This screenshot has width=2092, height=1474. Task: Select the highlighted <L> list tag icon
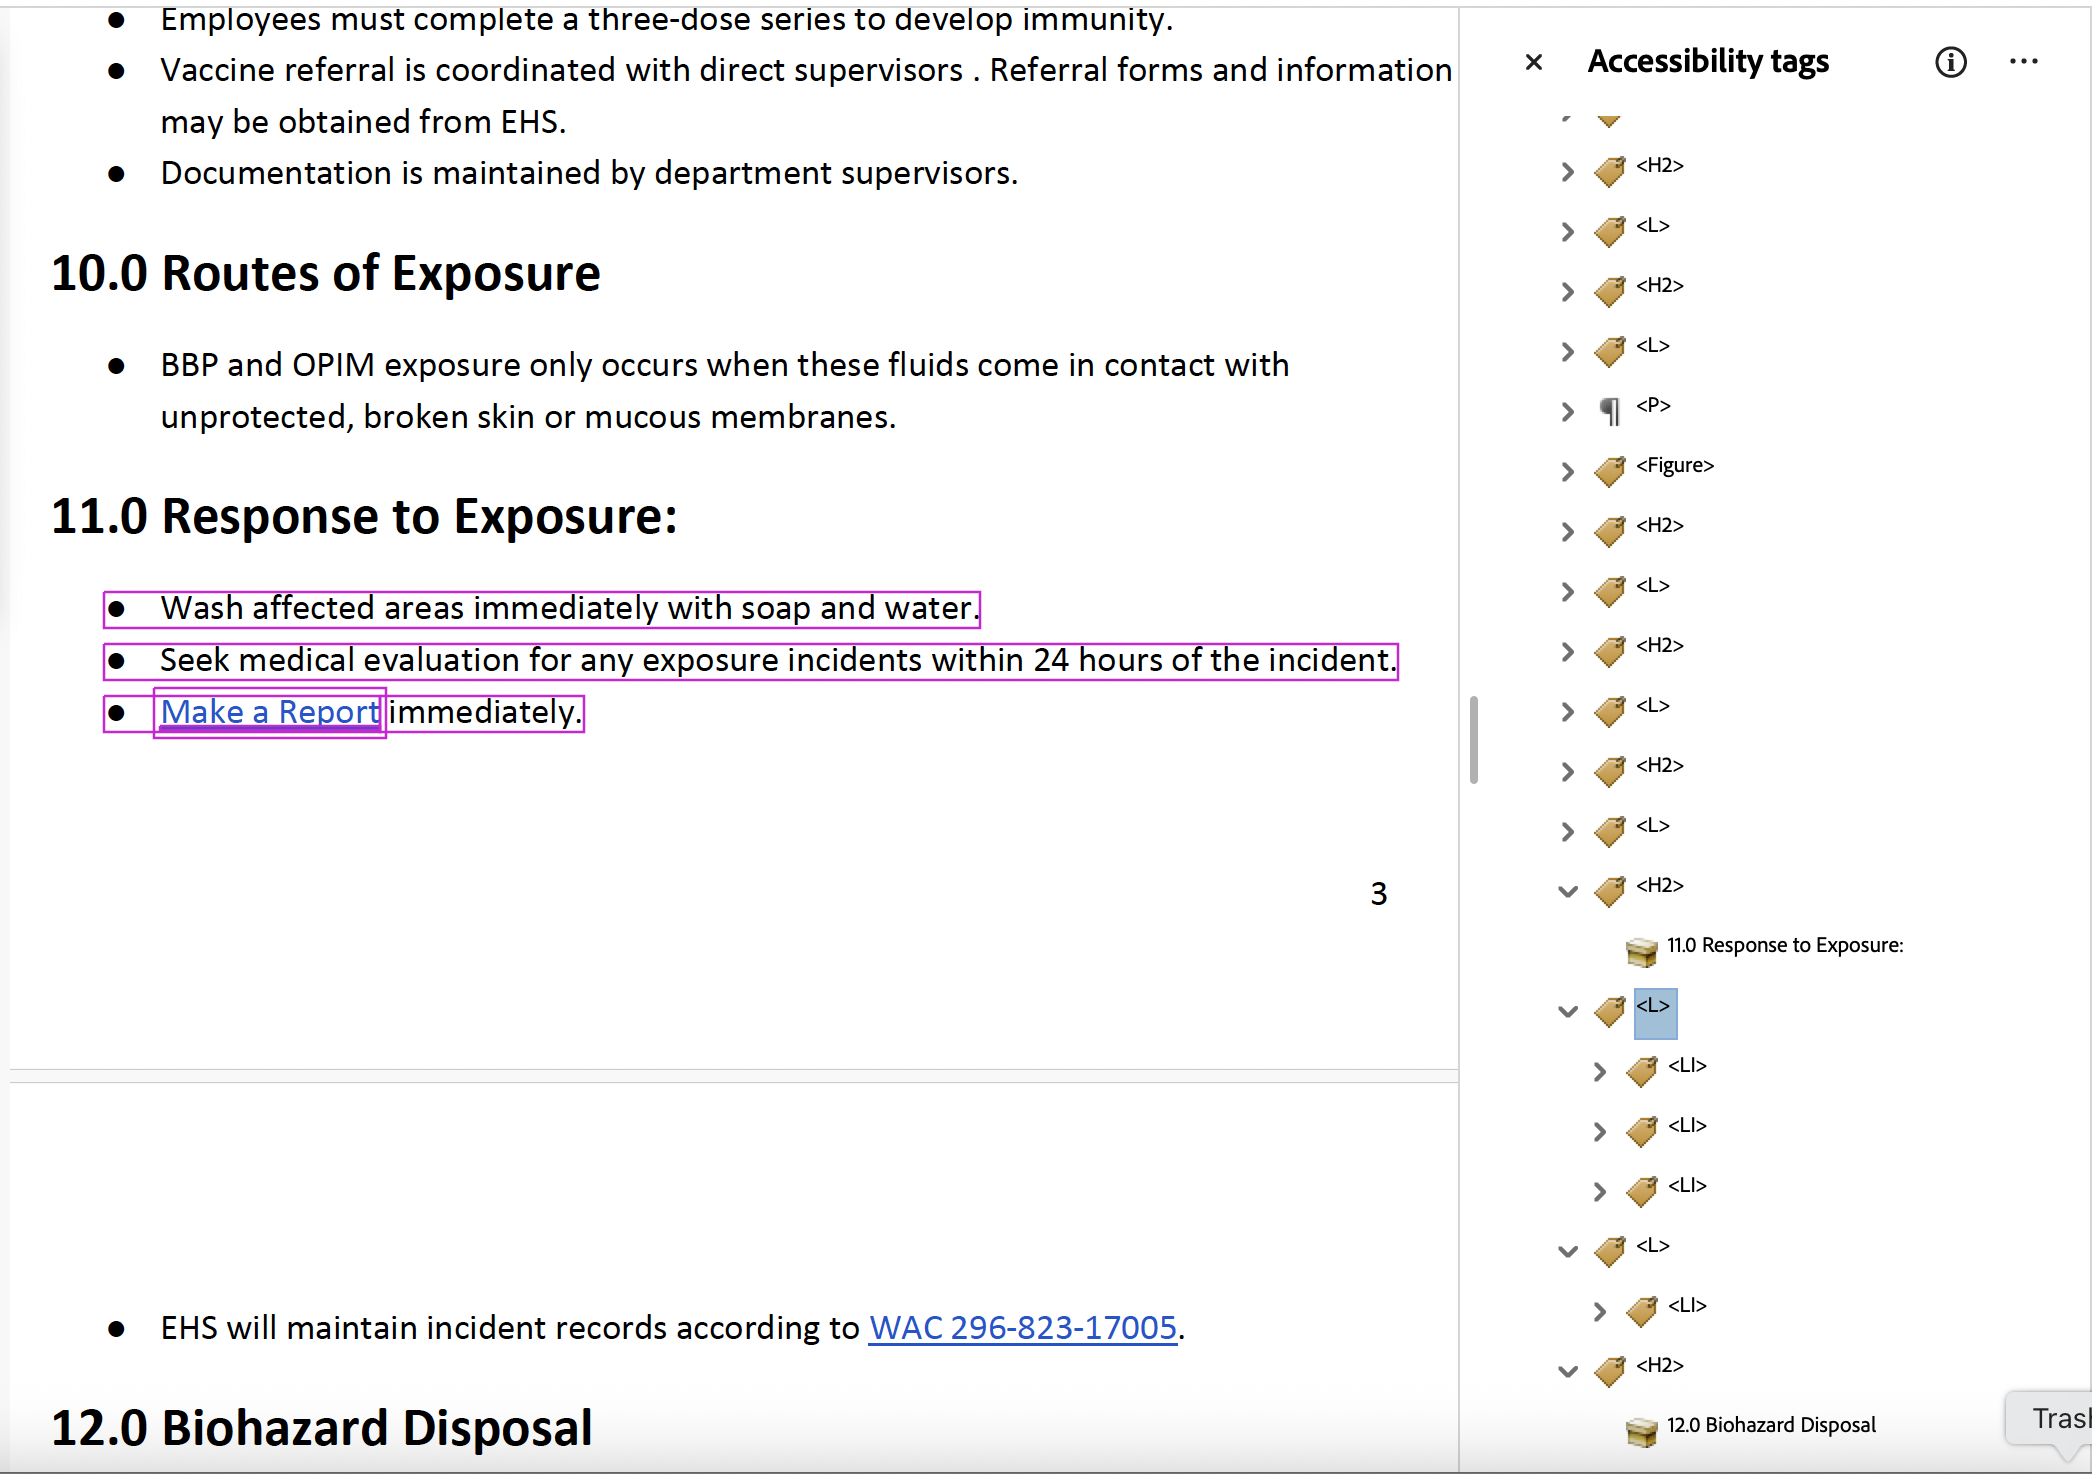coord(1609,1011)
